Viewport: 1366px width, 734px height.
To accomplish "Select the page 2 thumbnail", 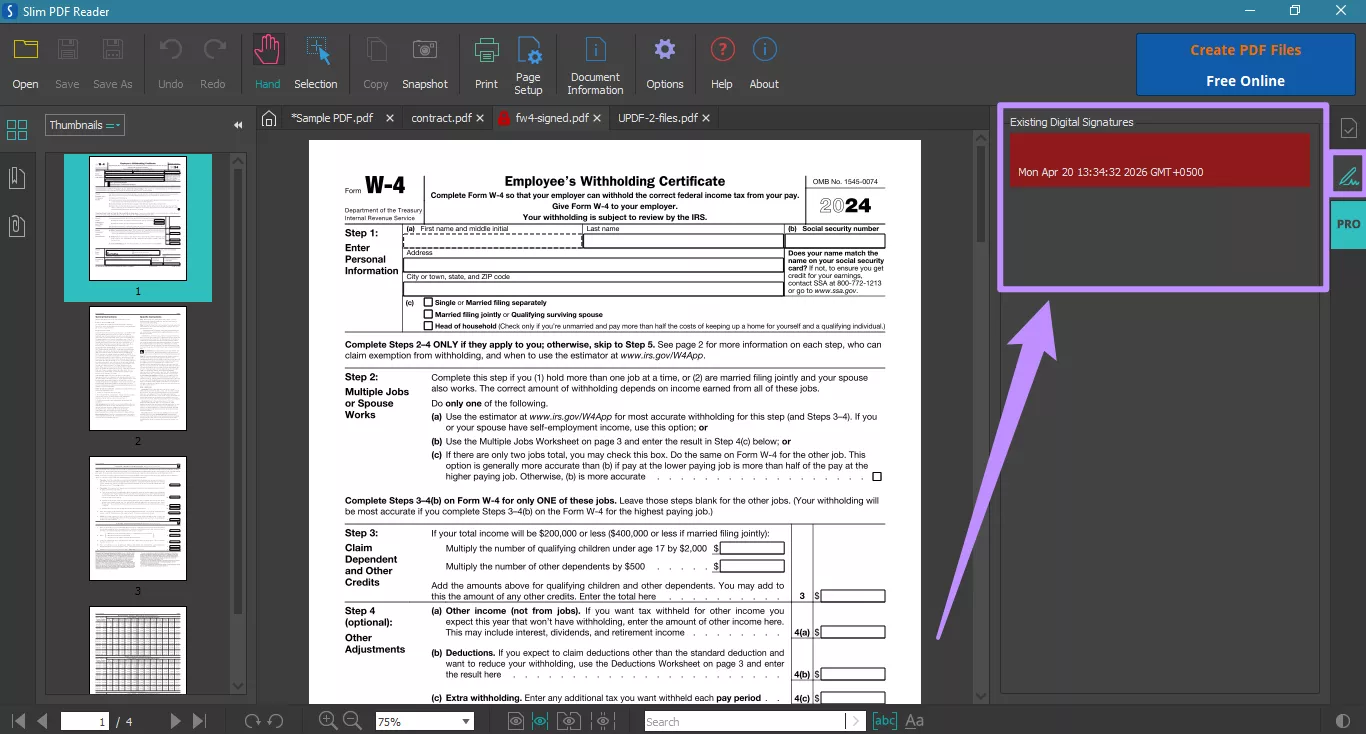I will pos(137,370).
